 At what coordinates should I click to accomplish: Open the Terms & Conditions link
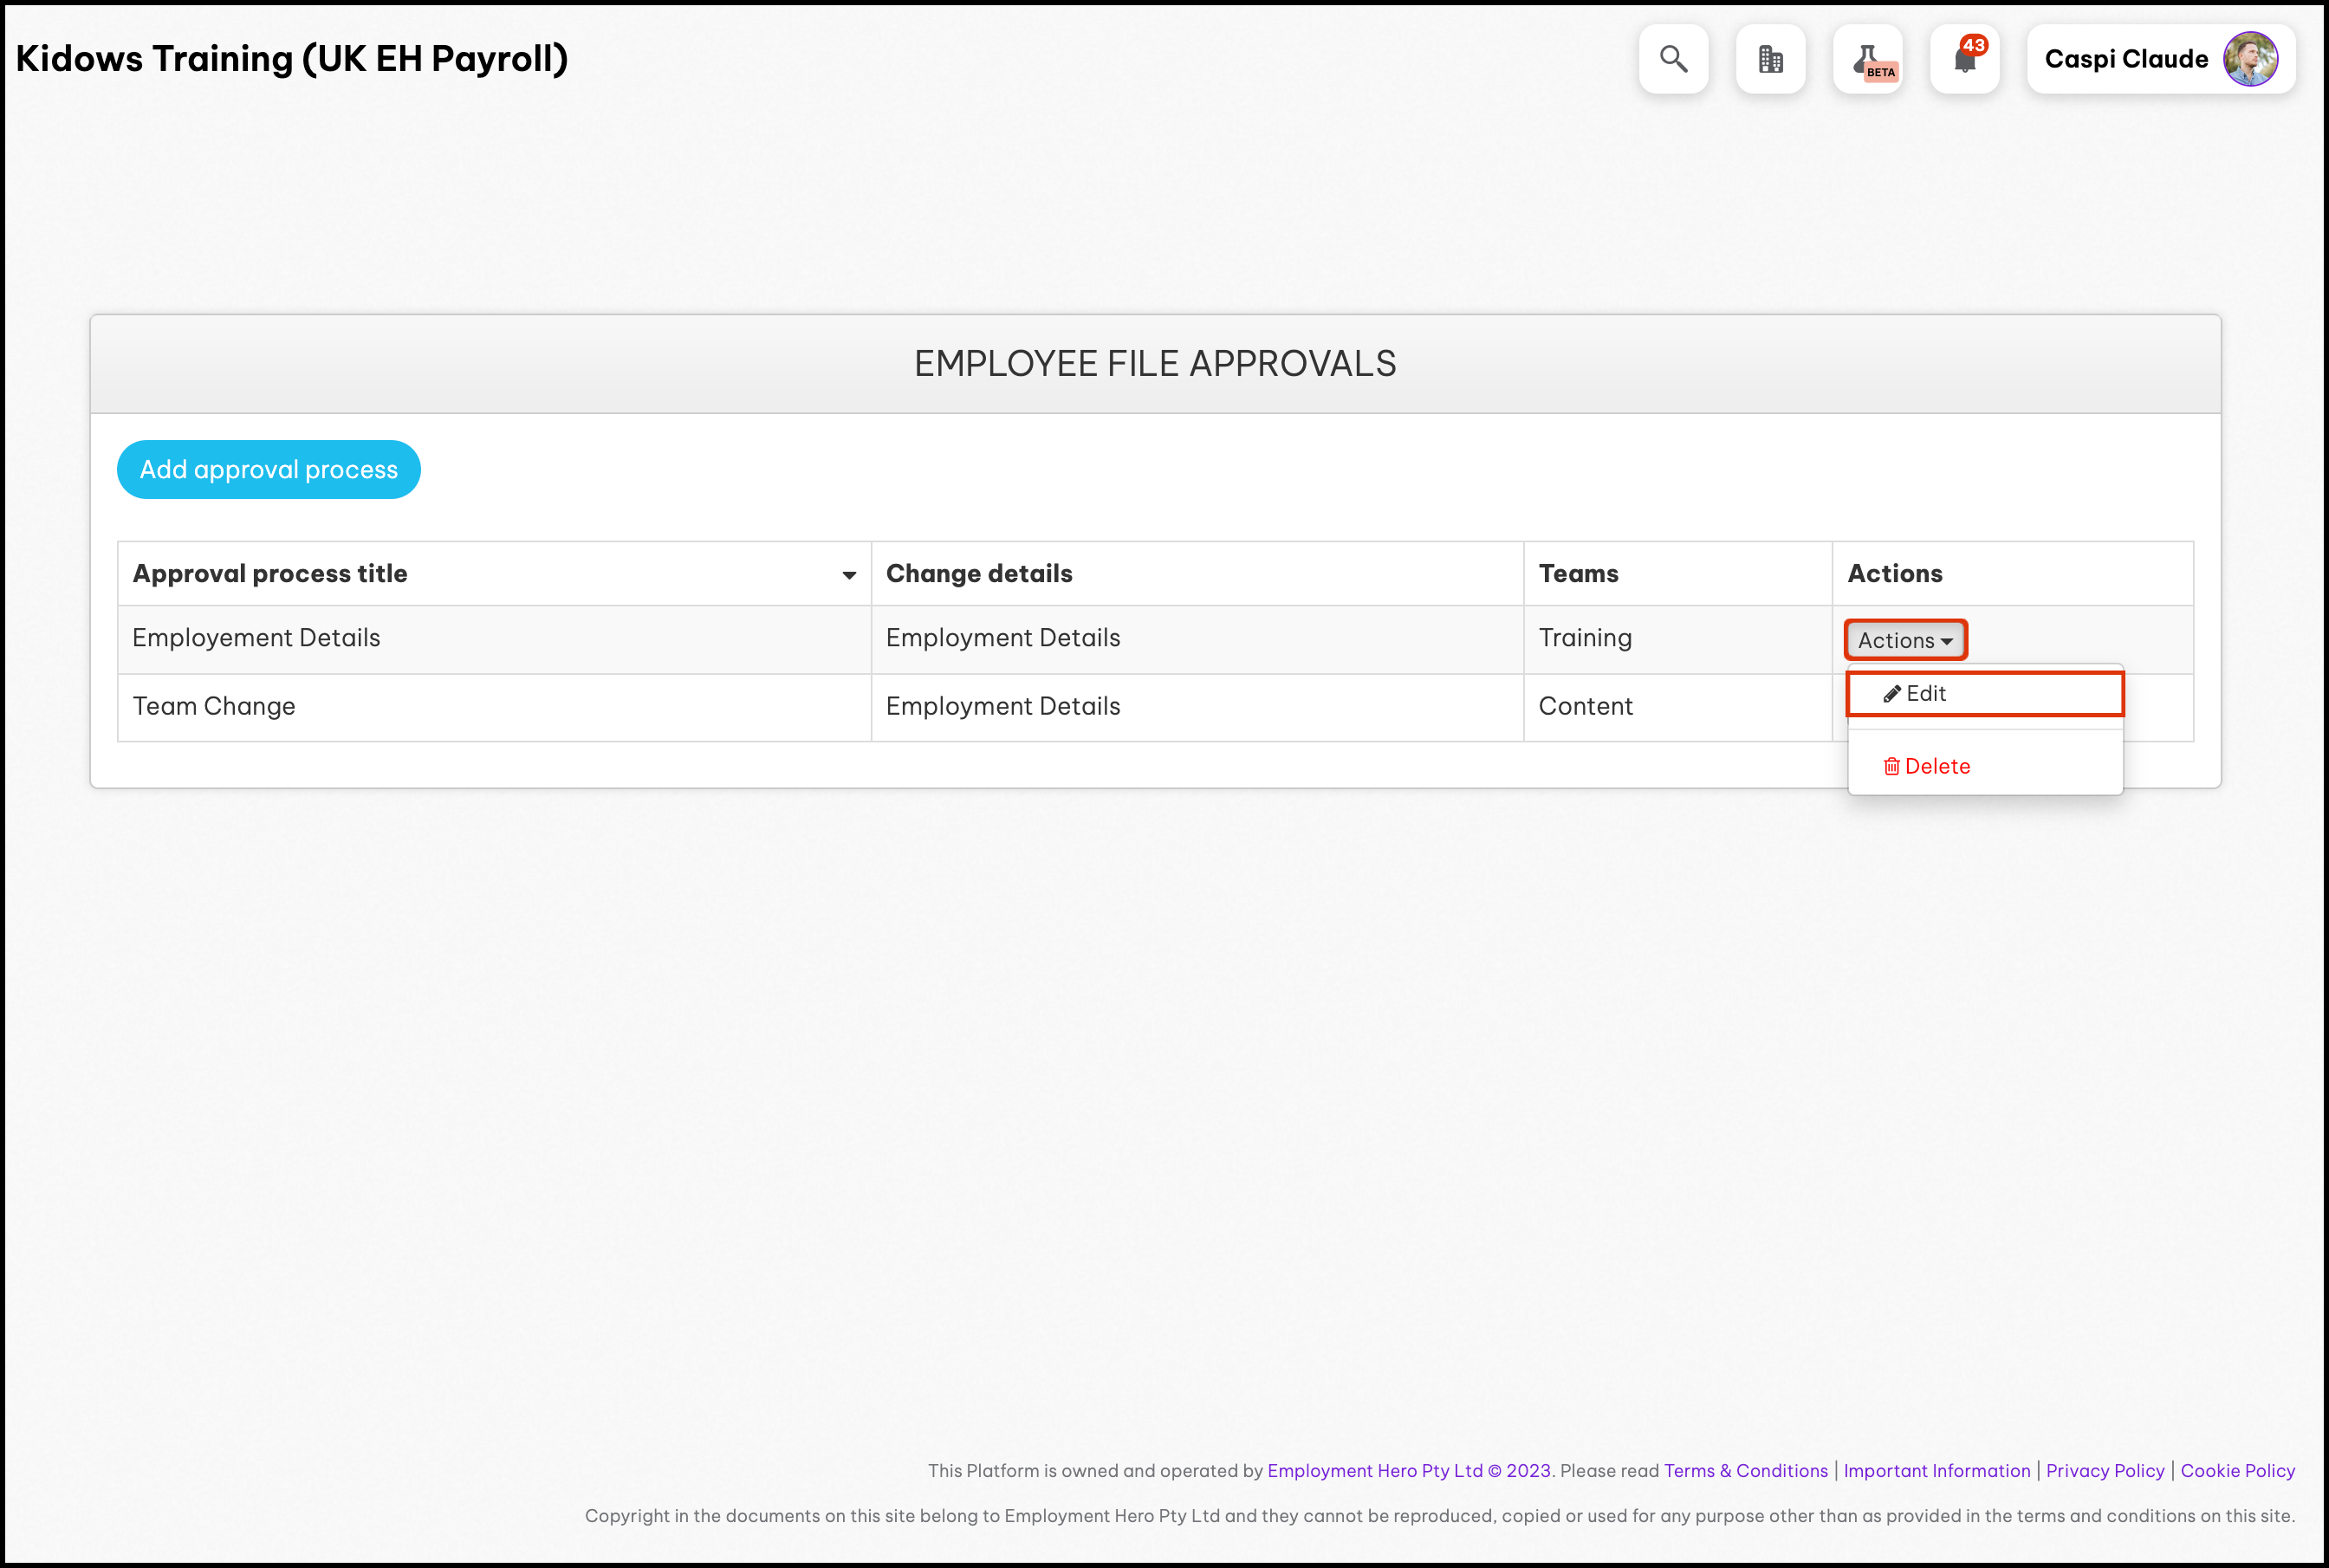[x=1745, y=1471]
